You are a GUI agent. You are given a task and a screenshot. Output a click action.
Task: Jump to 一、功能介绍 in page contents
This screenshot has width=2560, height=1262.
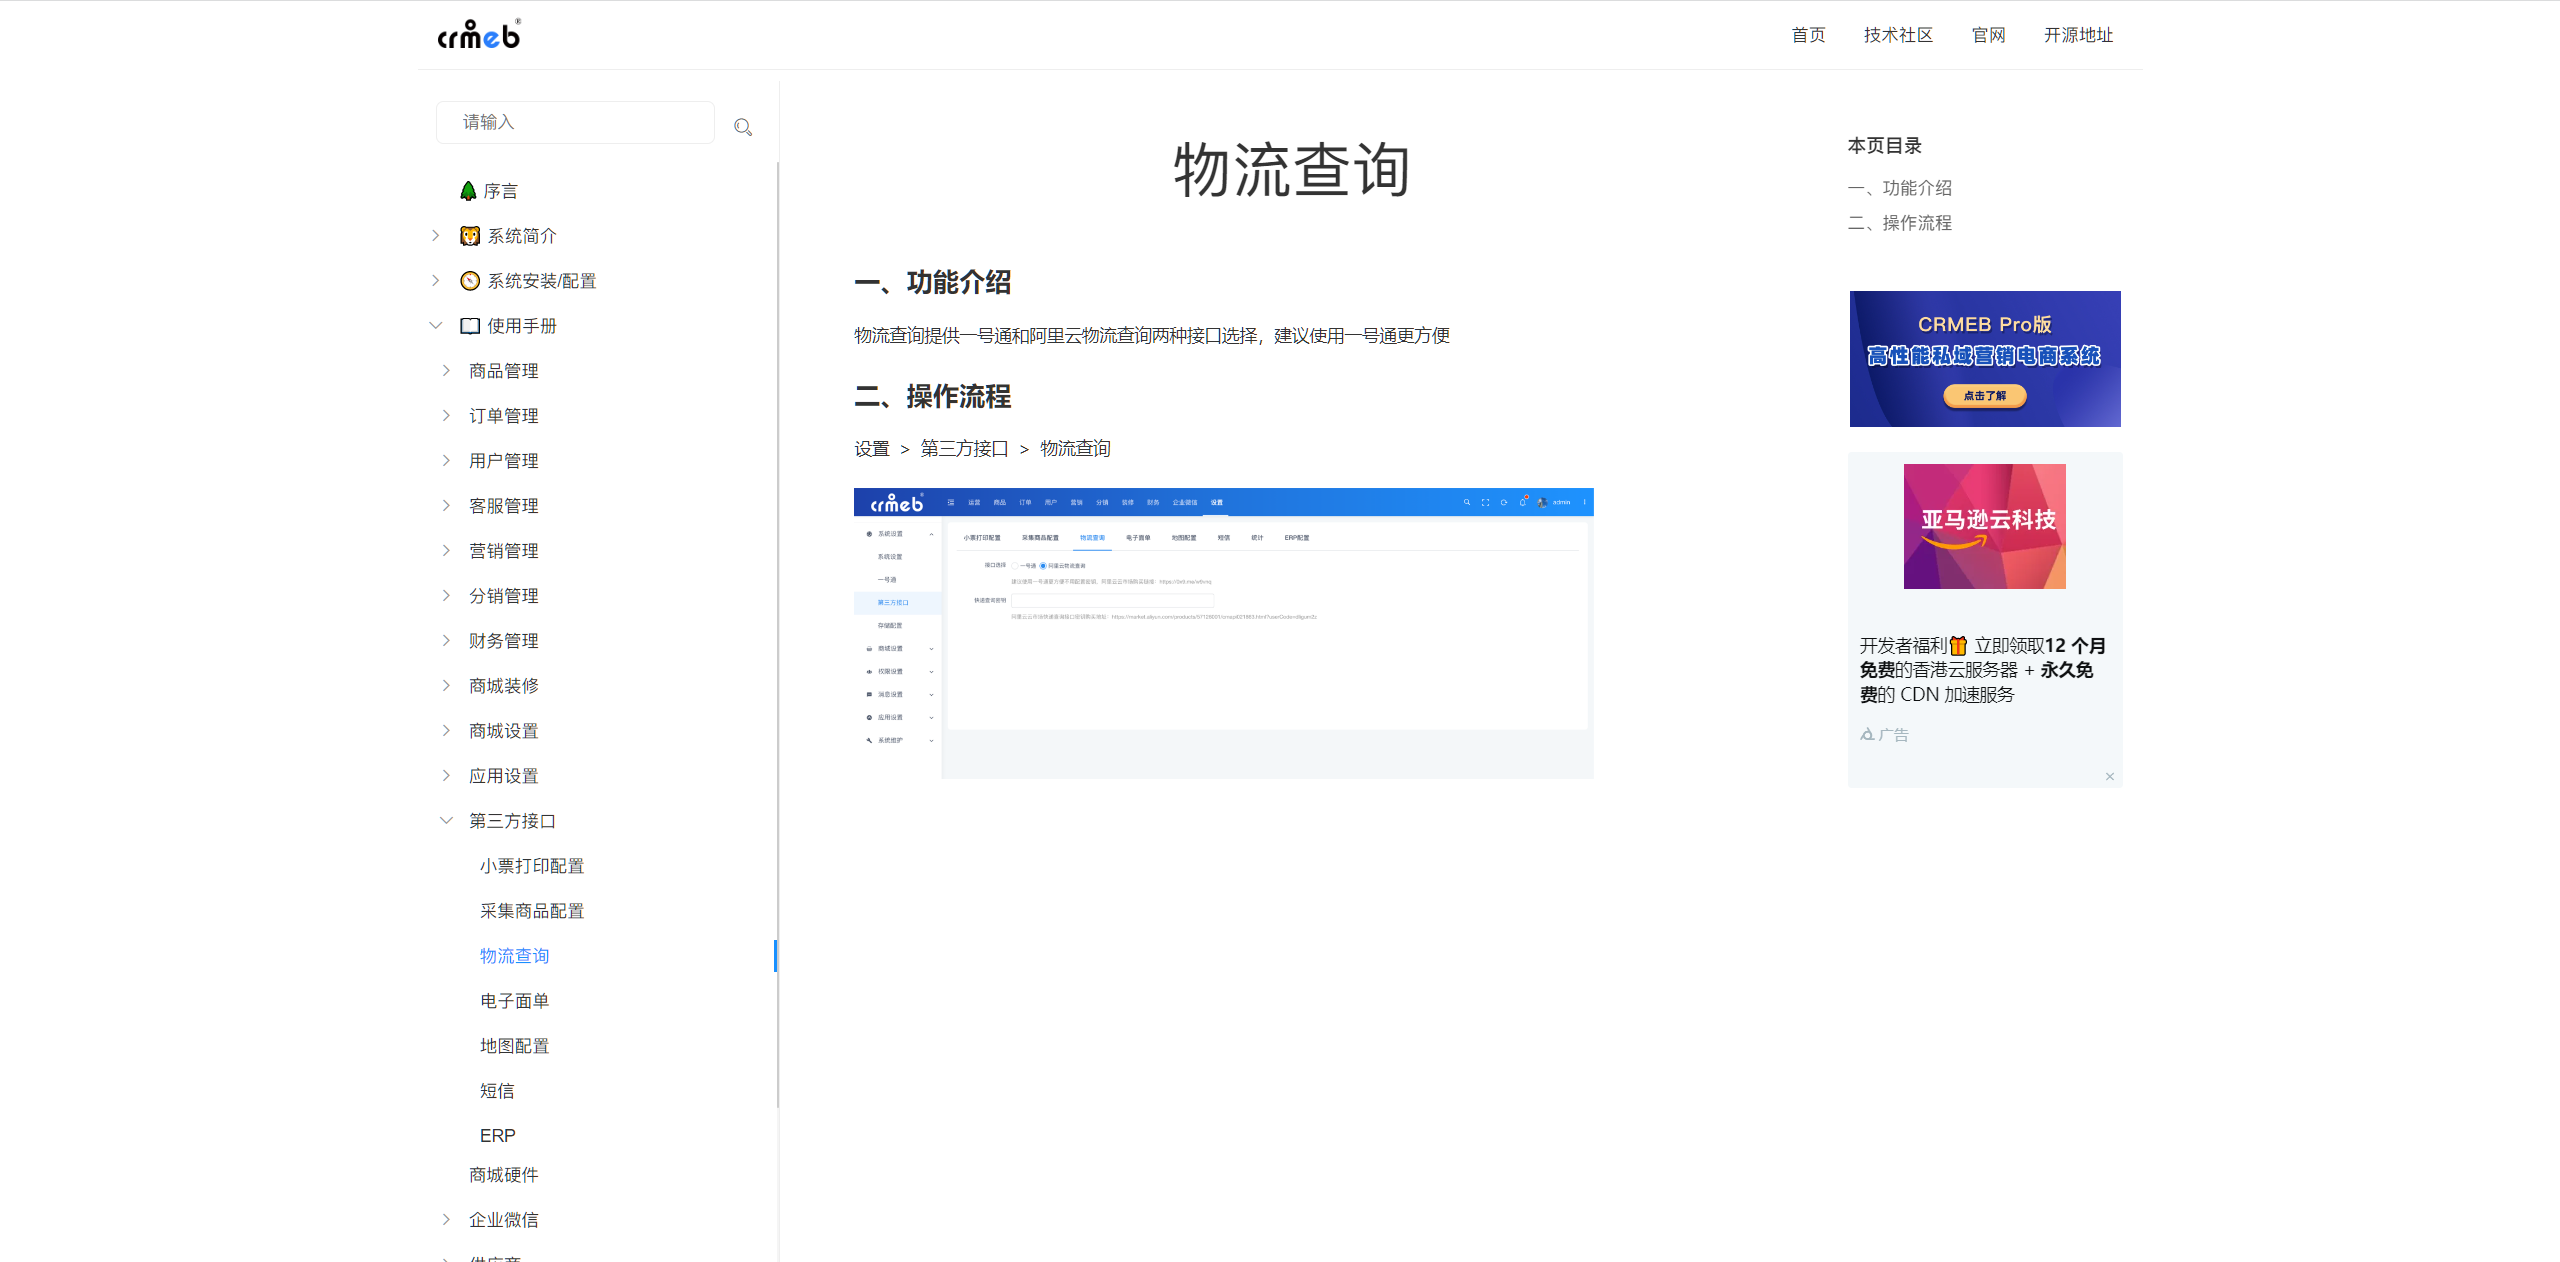(1900, 188)
